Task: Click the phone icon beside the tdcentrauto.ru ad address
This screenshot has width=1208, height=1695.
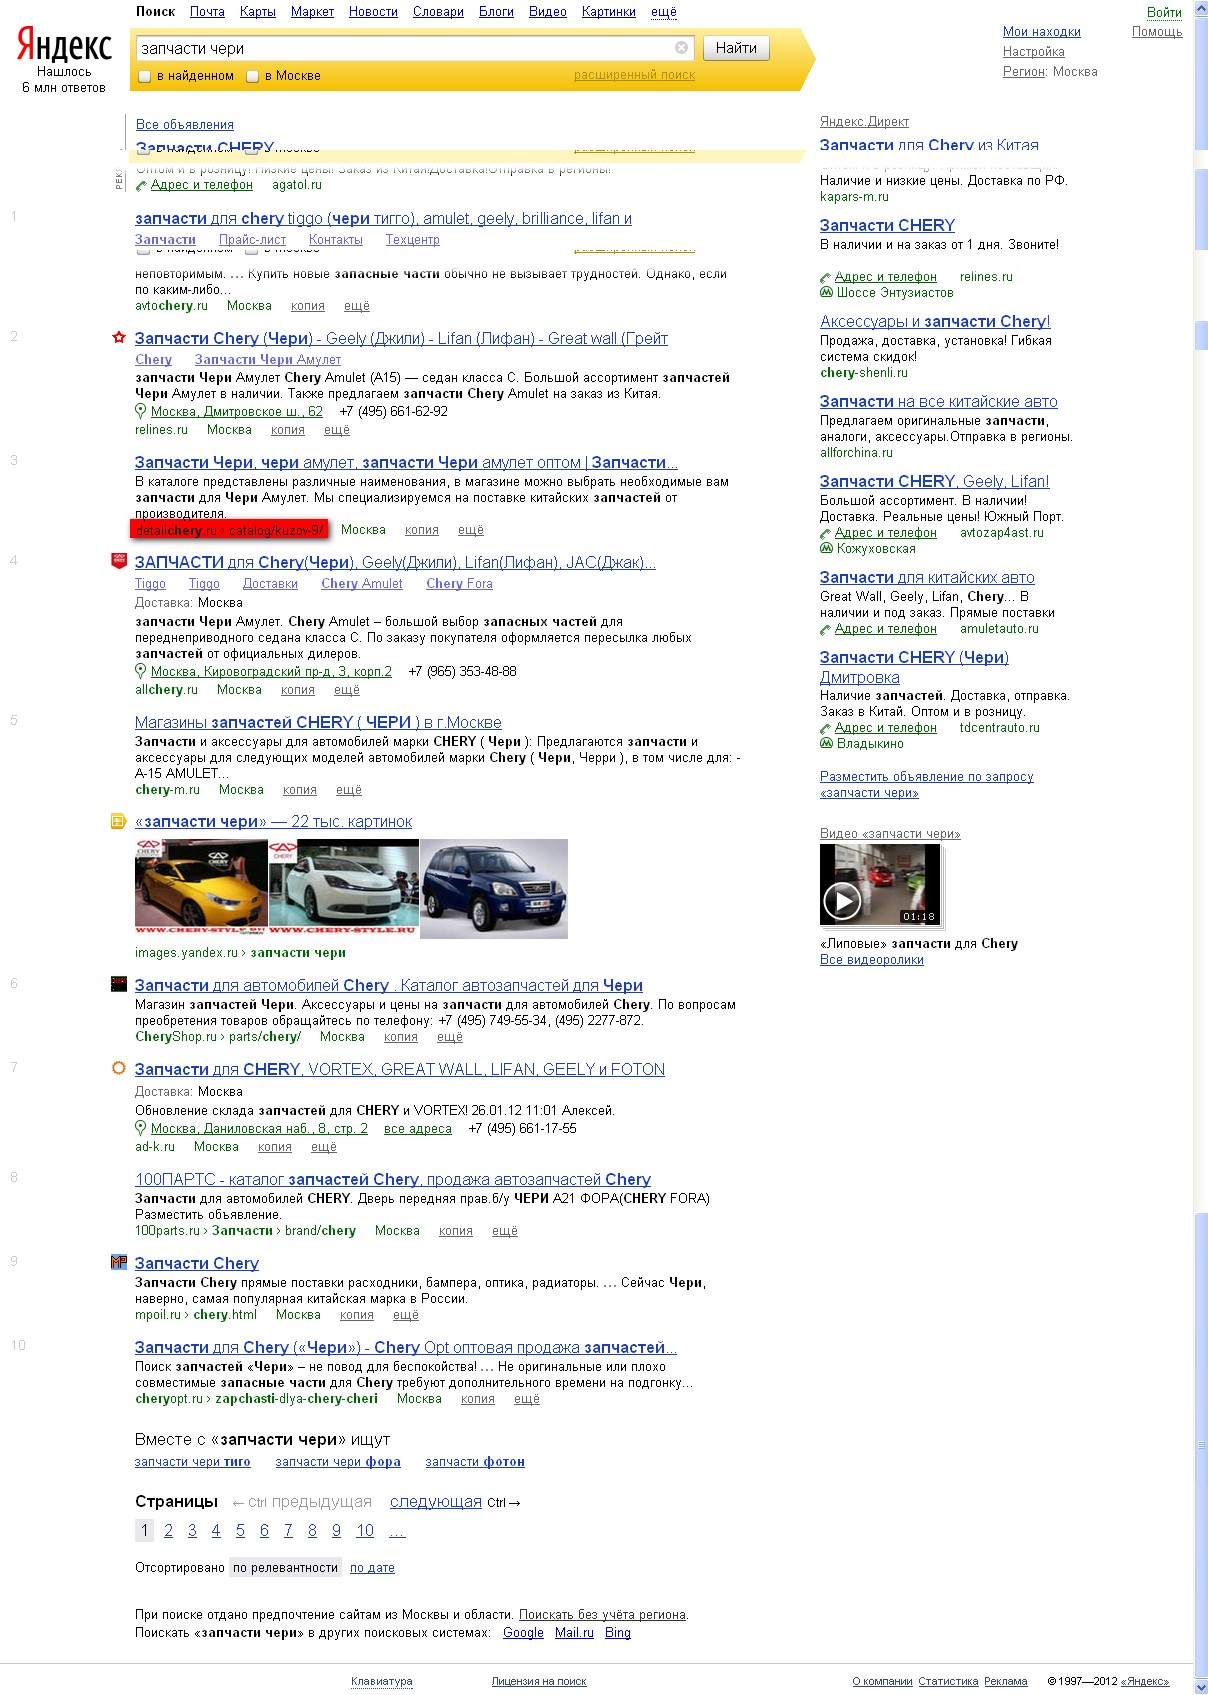Action: click(826, 729)
